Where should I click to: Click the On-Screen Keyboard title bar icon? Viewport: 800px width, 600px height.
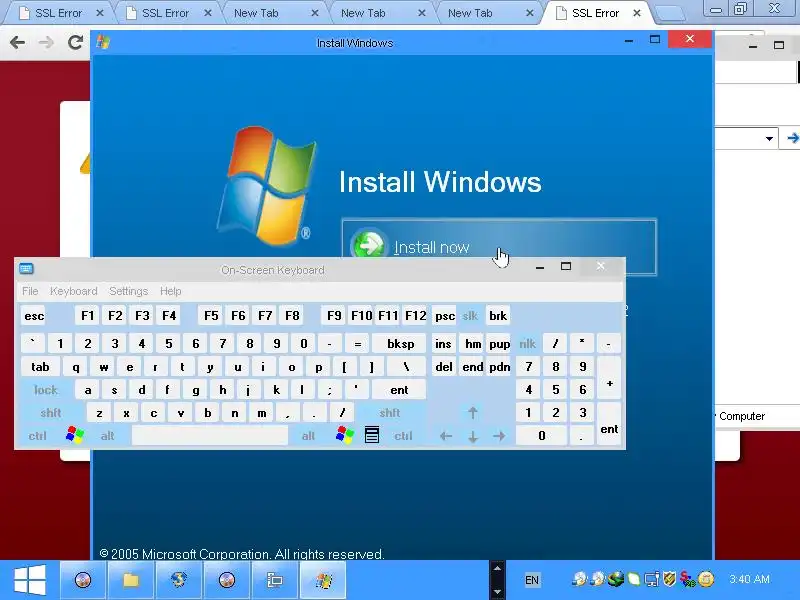[x=26, y=268]
